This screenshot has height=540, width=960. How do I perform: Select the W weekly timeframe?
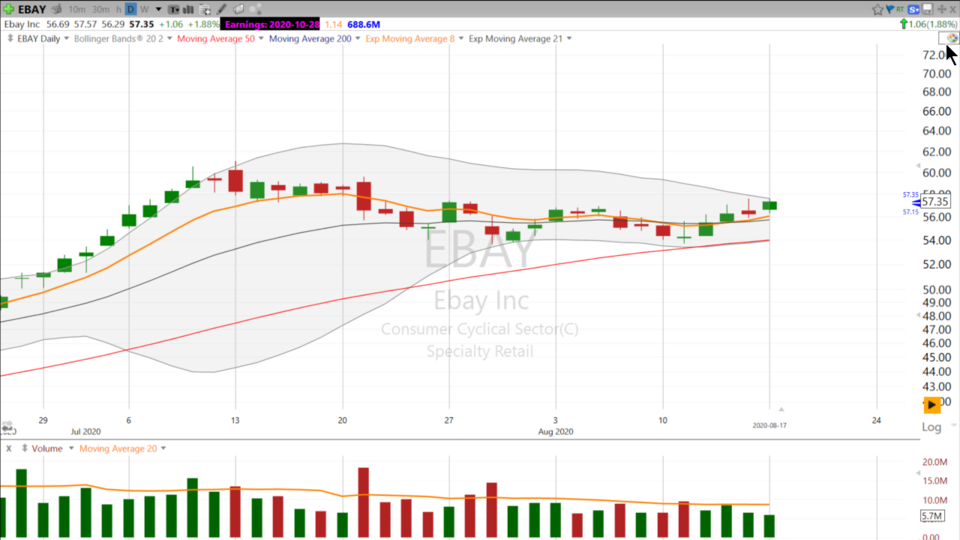tap(145, 9)
